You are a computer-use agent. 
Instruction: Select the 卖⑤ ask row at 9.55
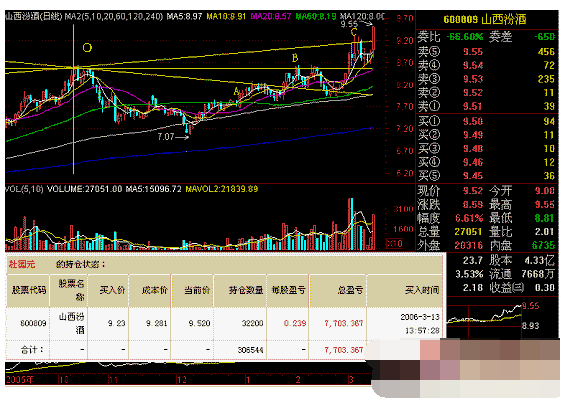point(486,52)
